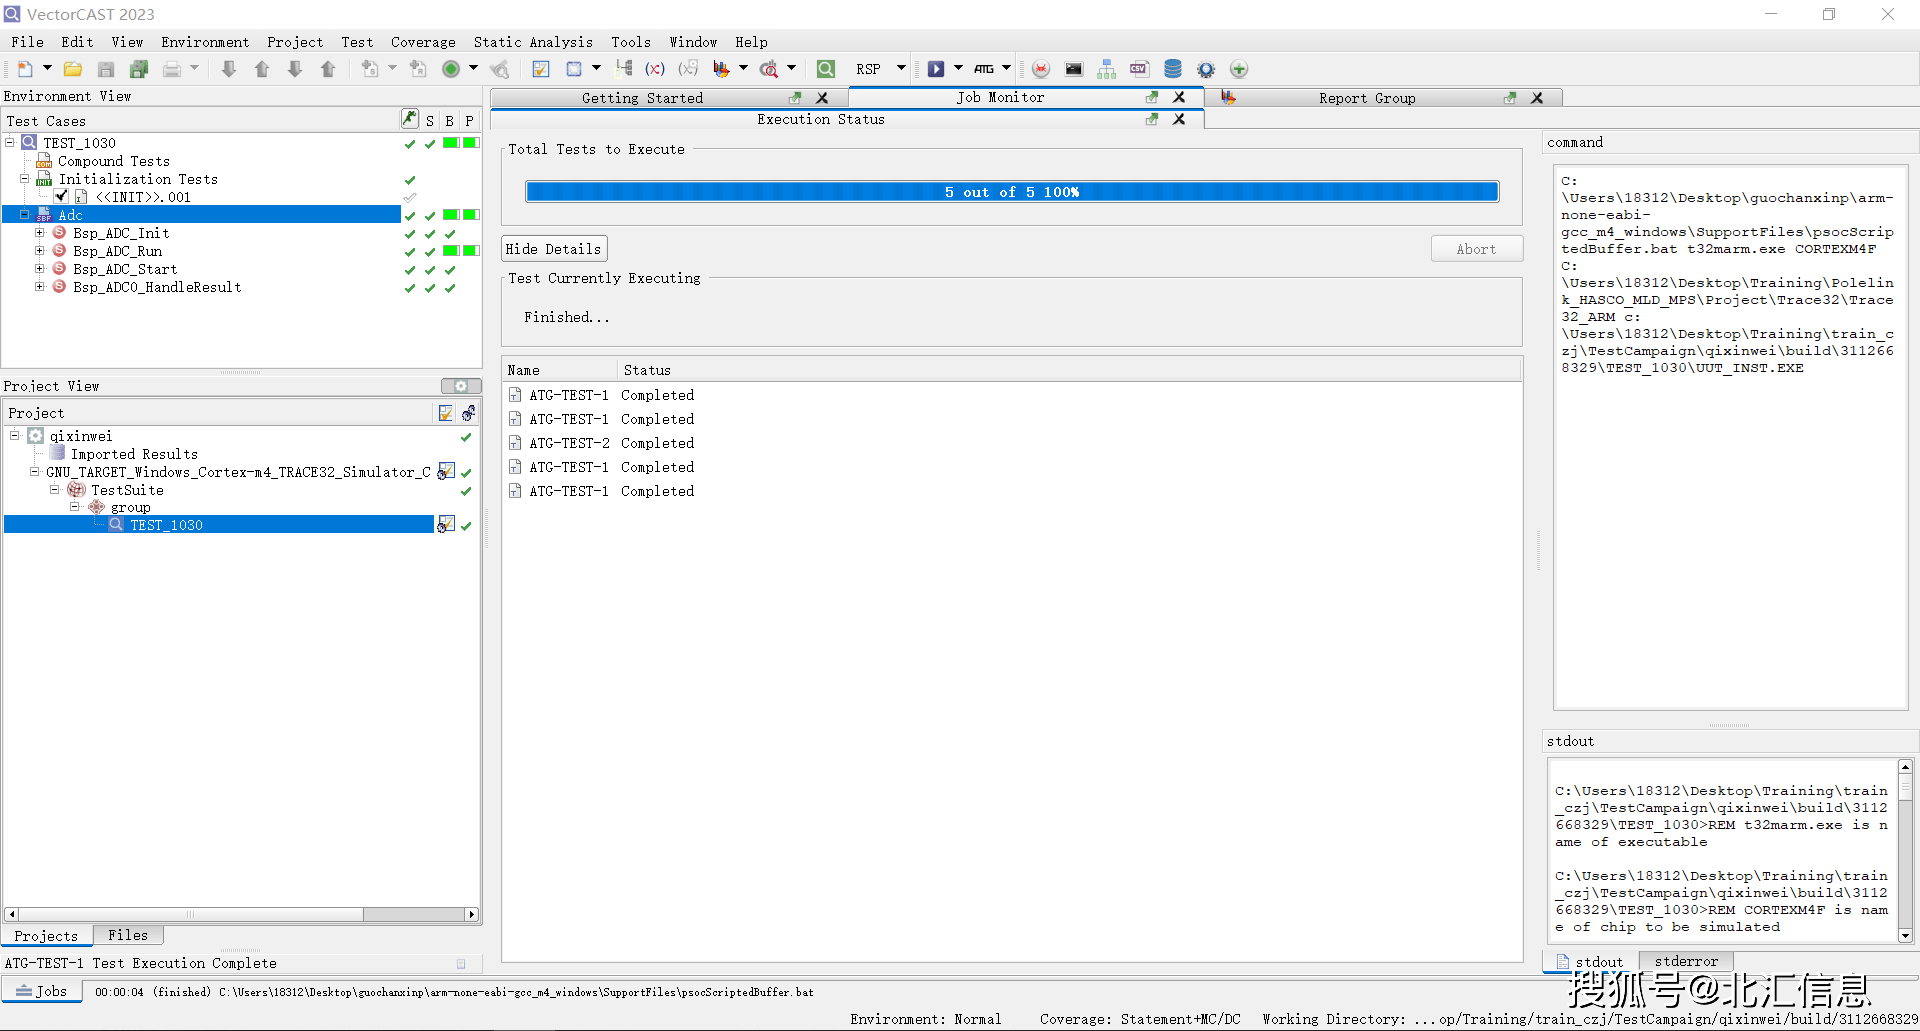
Task: Switch to the Files tab
Action: (x=128, y=935)
